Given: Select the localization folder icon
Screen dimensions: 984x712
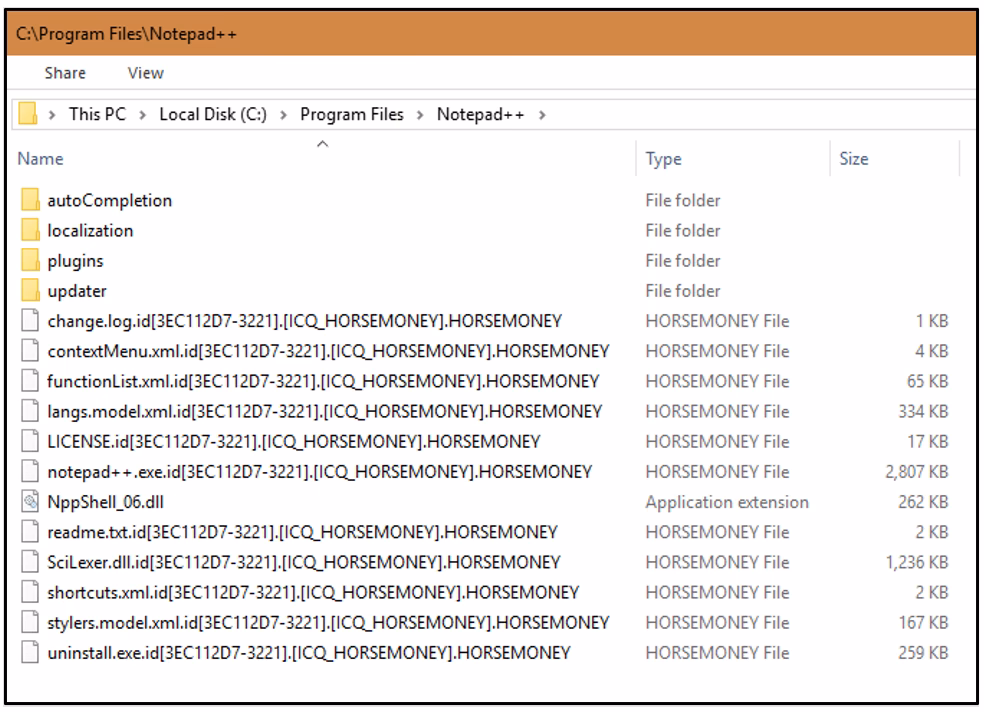Looking at the screenshot, I should click(x=29, y=230).
